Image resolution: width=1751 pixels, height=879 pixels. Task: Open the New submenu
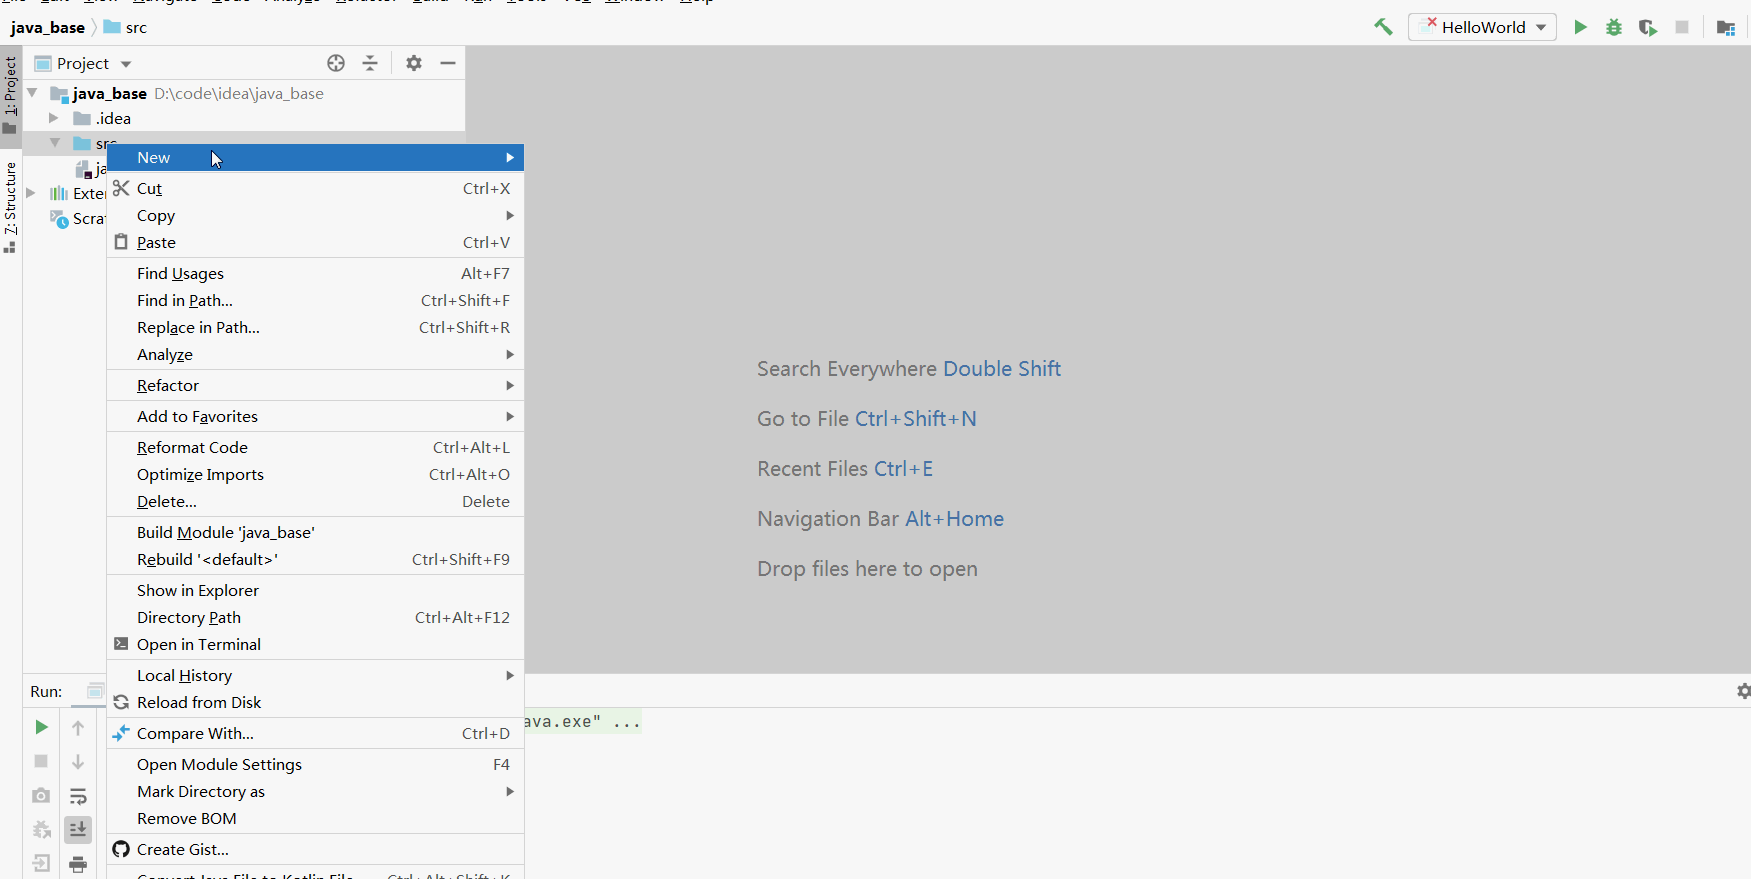315,158
